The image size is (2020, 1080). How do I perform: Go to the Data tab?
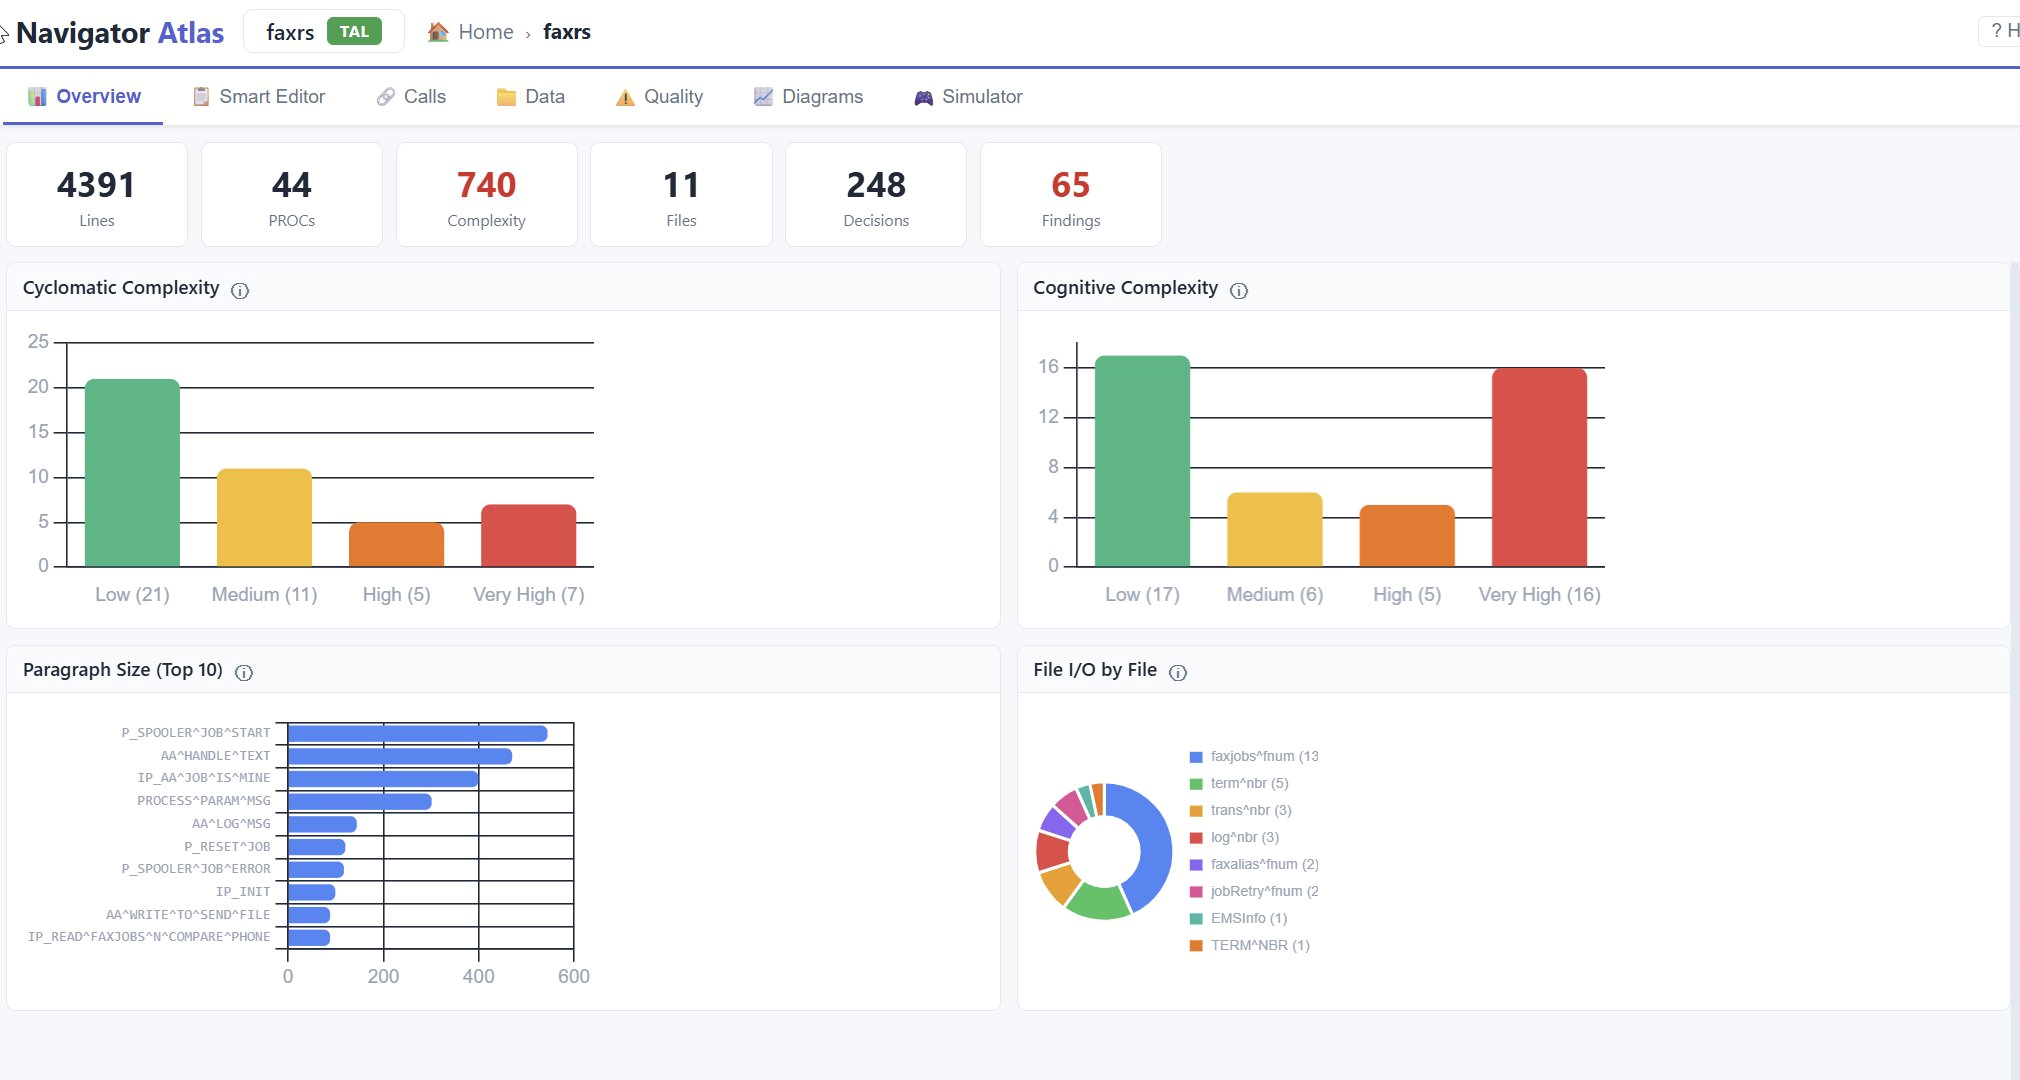531,97
